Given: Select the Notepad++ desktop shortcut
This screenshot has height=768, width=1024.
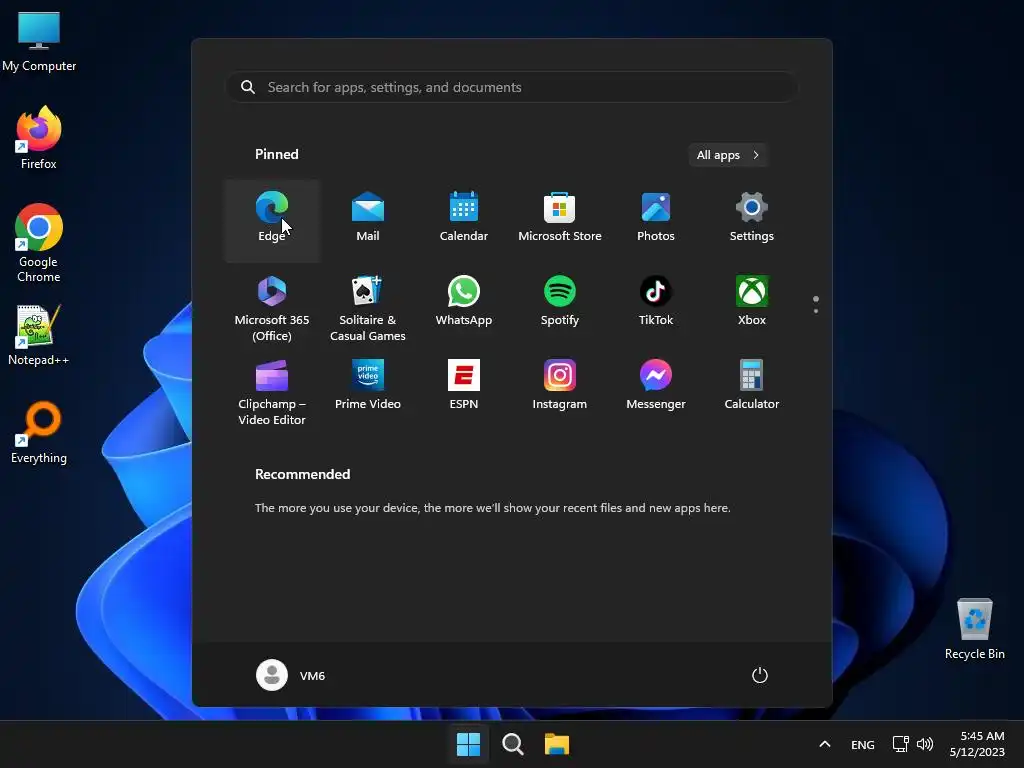Looking at the screenshot, I should tap(39, 335).
